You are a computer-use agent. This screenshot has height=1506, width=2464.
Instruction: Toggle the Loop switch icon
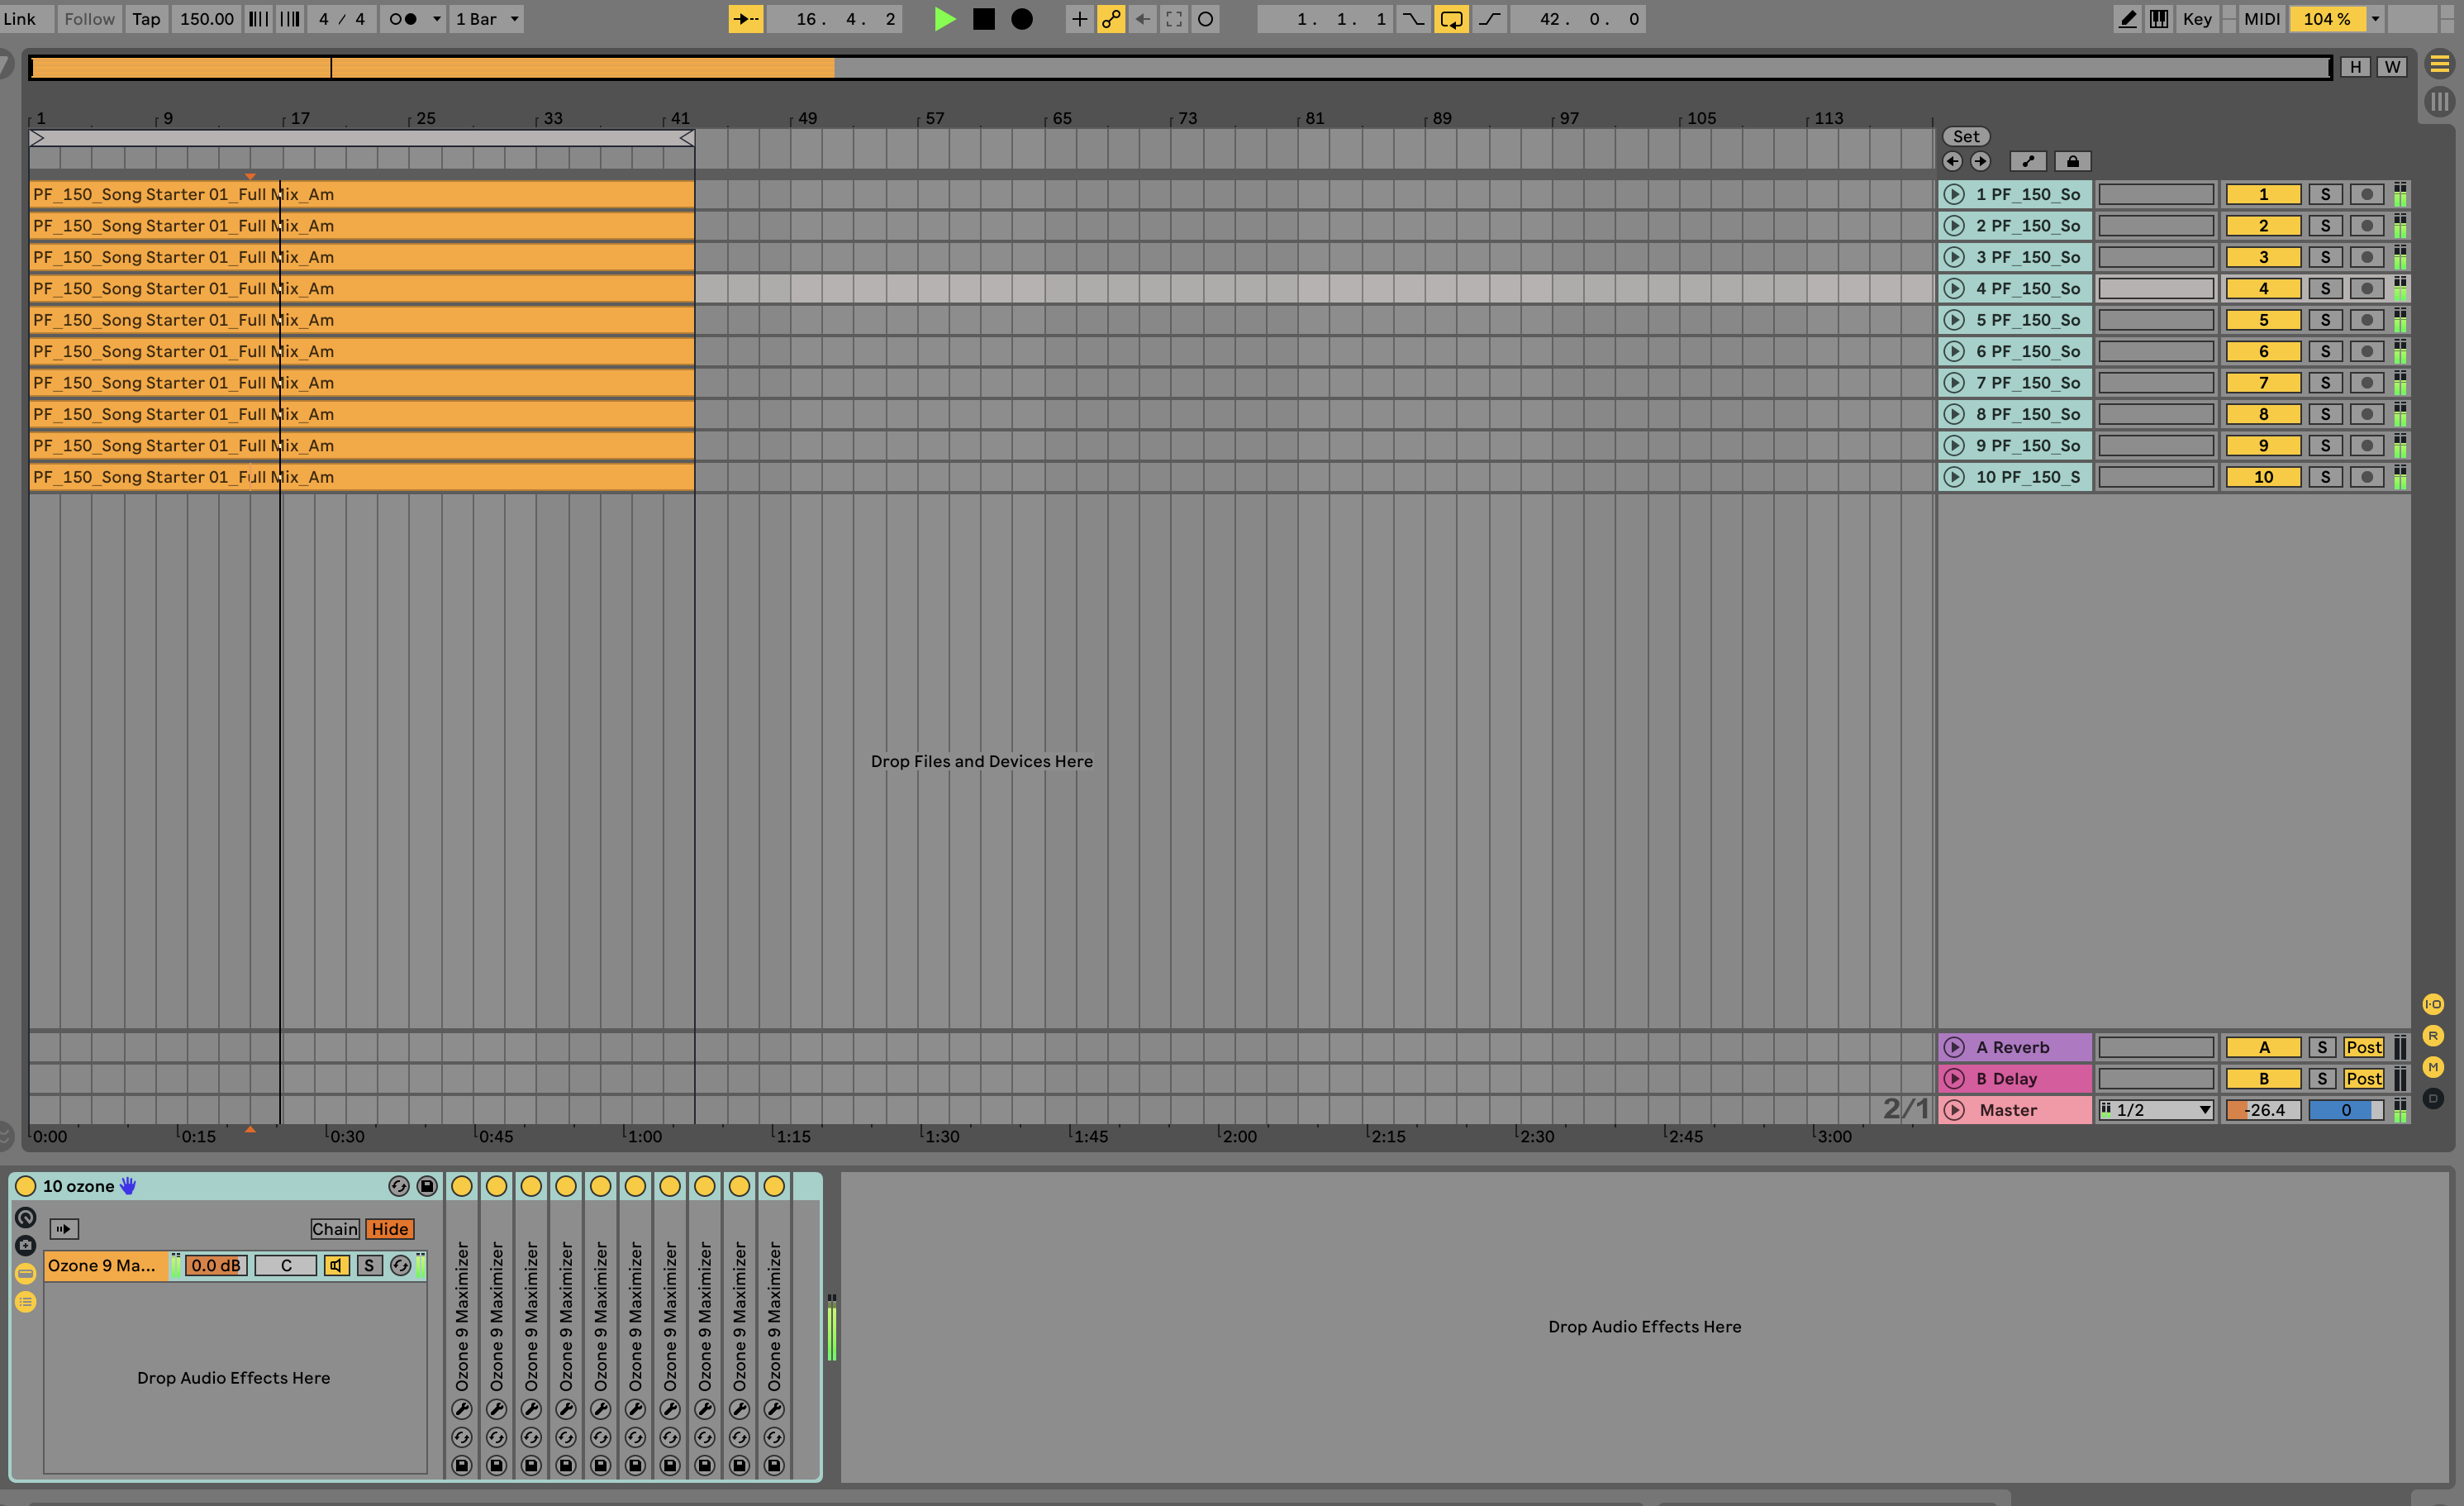(x=1451, y=19)
